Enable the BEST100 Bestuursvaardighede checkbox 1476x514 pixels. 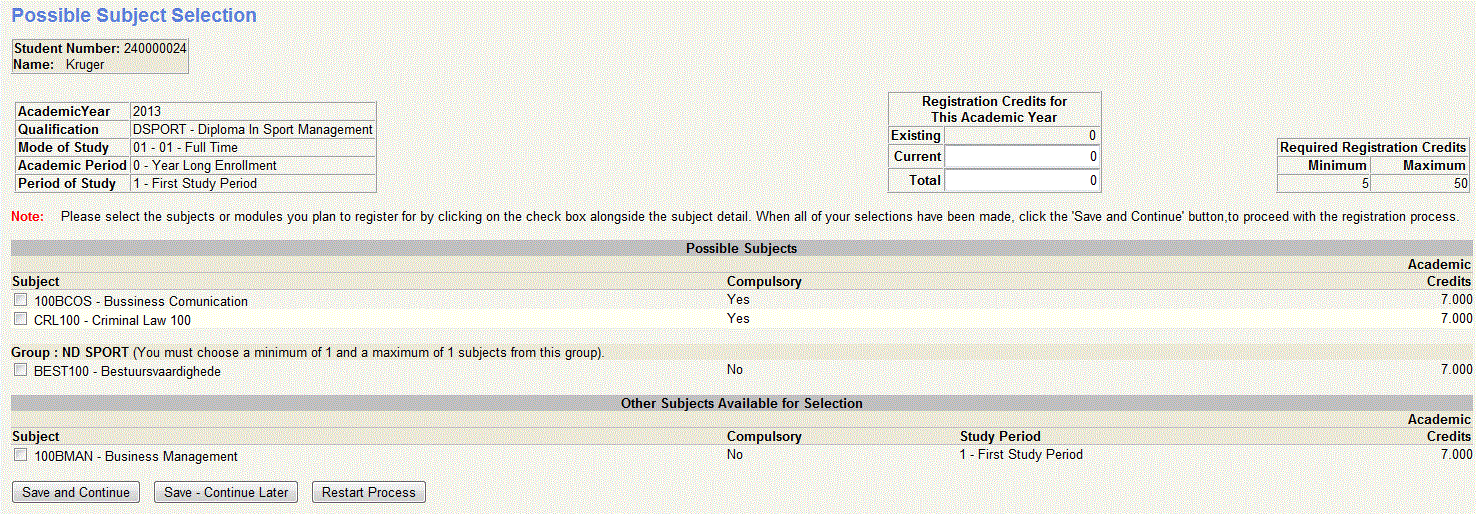[x=21, y=370]
